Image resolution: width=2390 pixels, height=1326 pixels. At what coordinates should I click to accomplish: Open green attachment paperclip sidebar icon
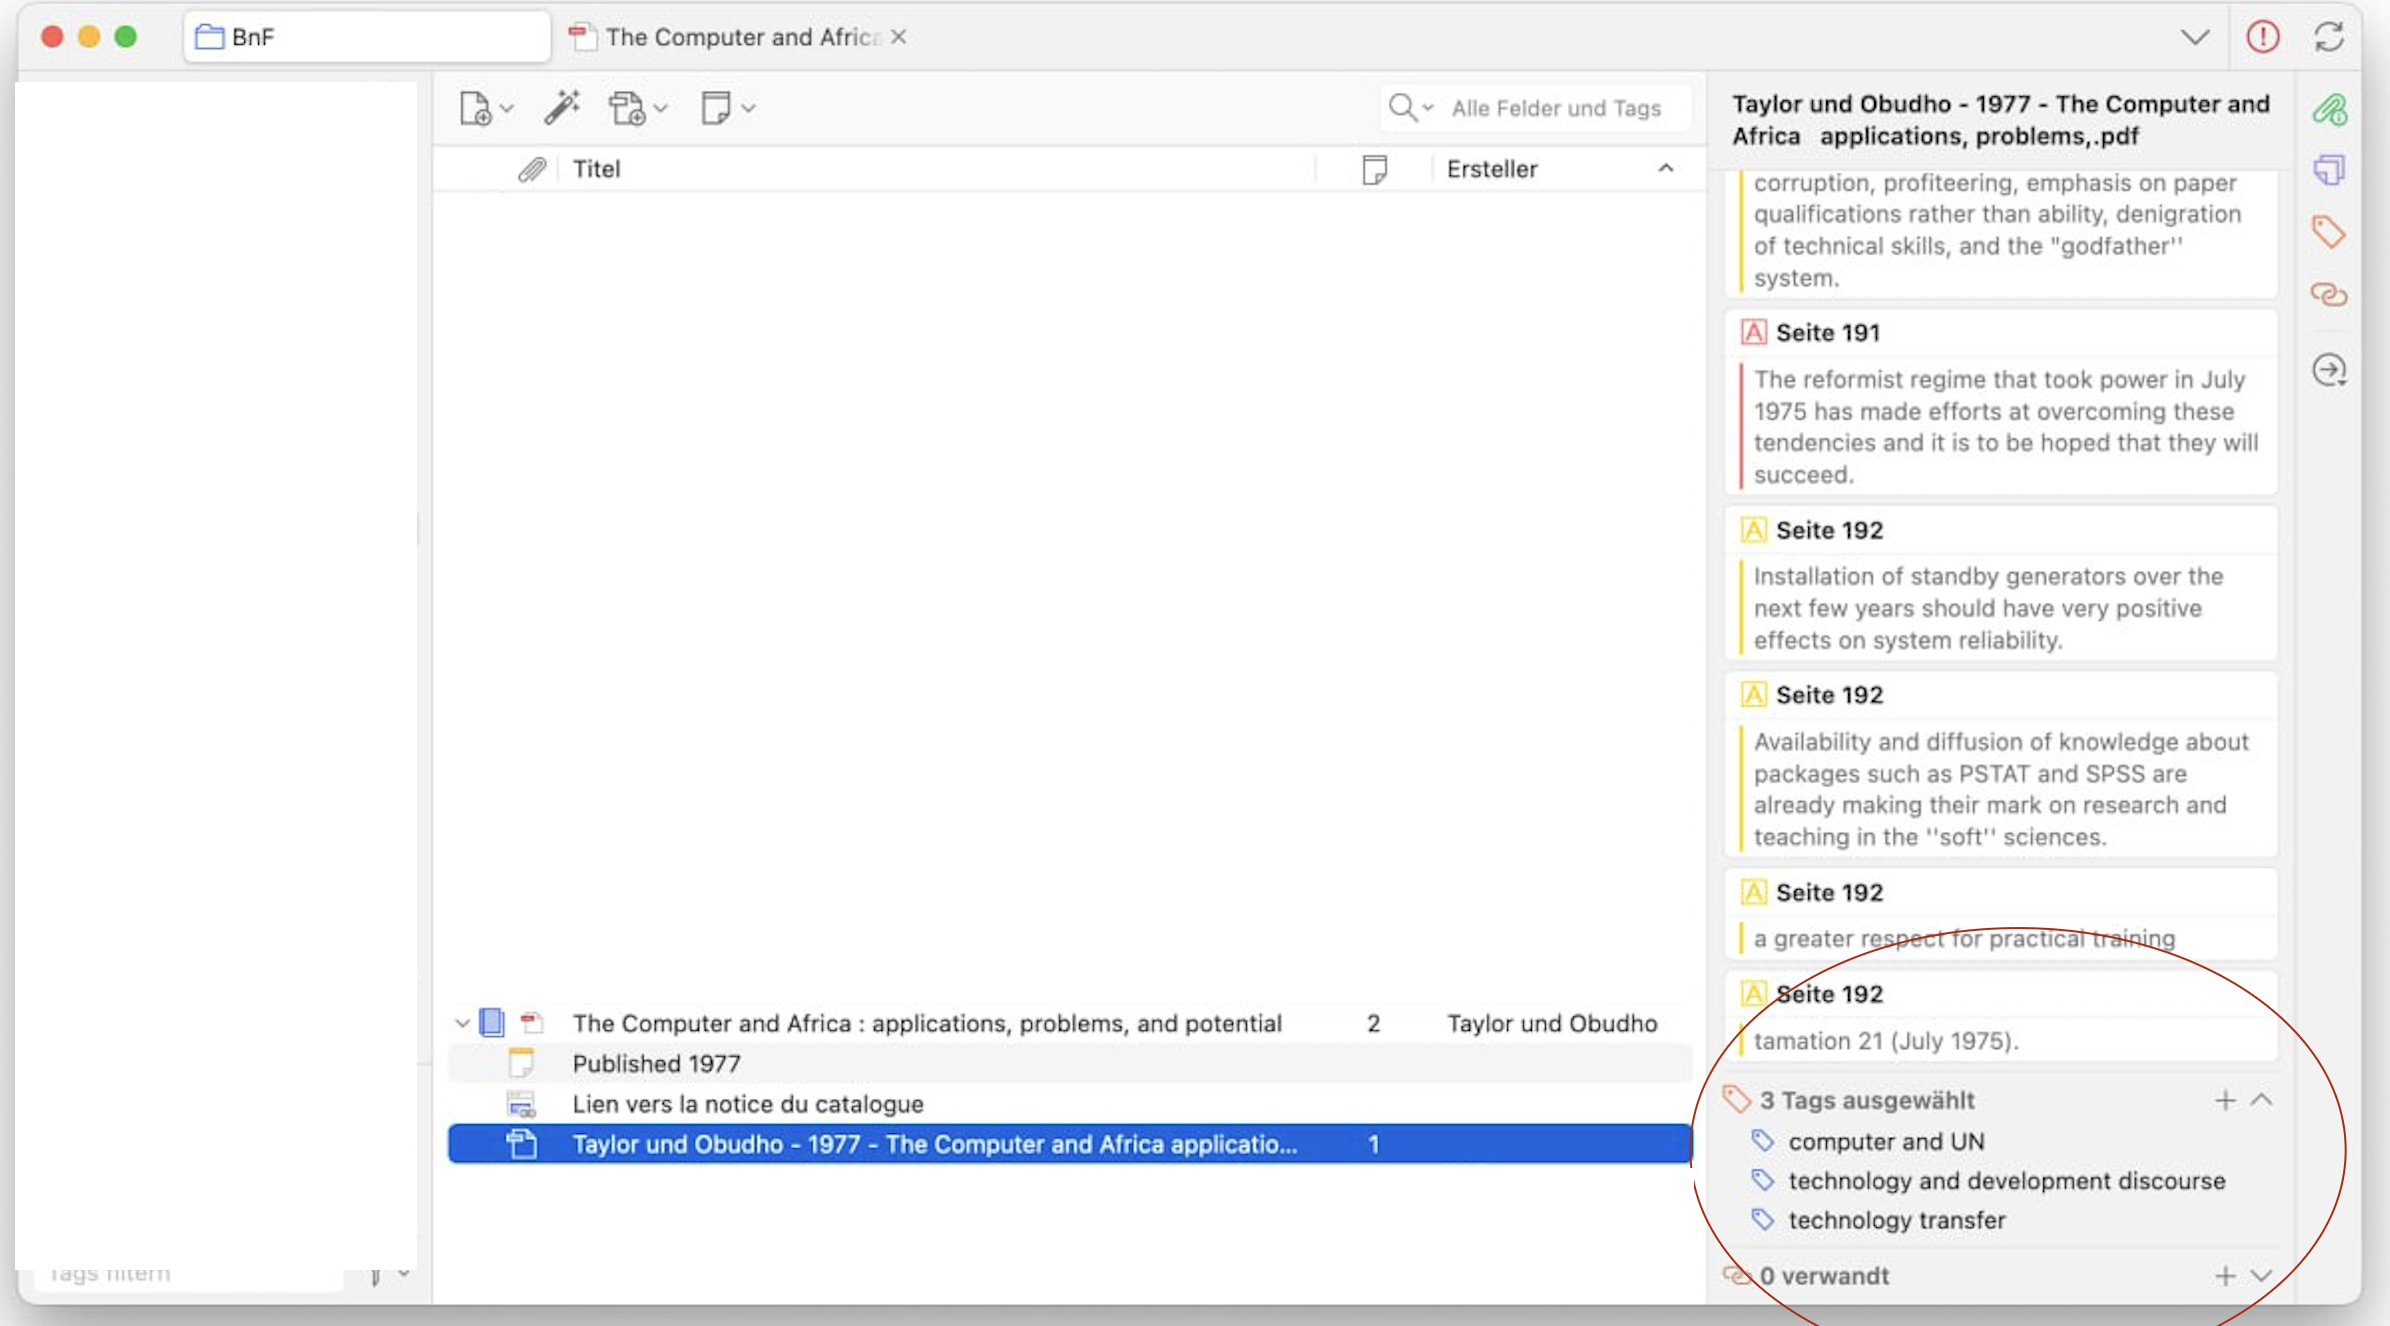[x=2329, y=110]
